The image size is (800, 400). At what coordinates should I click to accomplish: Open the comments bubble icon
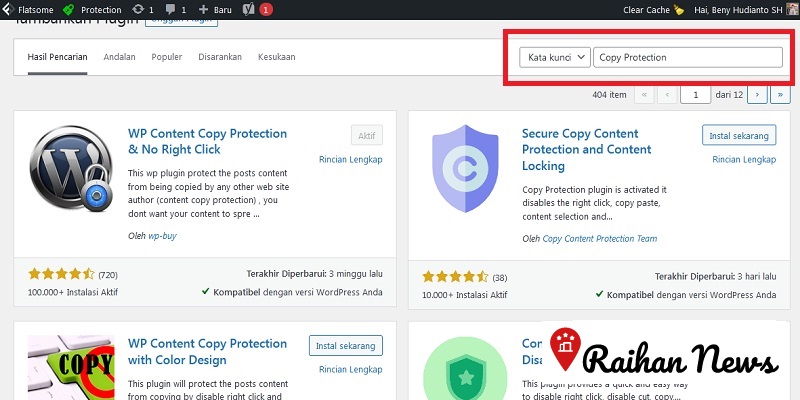pos(171,9)
